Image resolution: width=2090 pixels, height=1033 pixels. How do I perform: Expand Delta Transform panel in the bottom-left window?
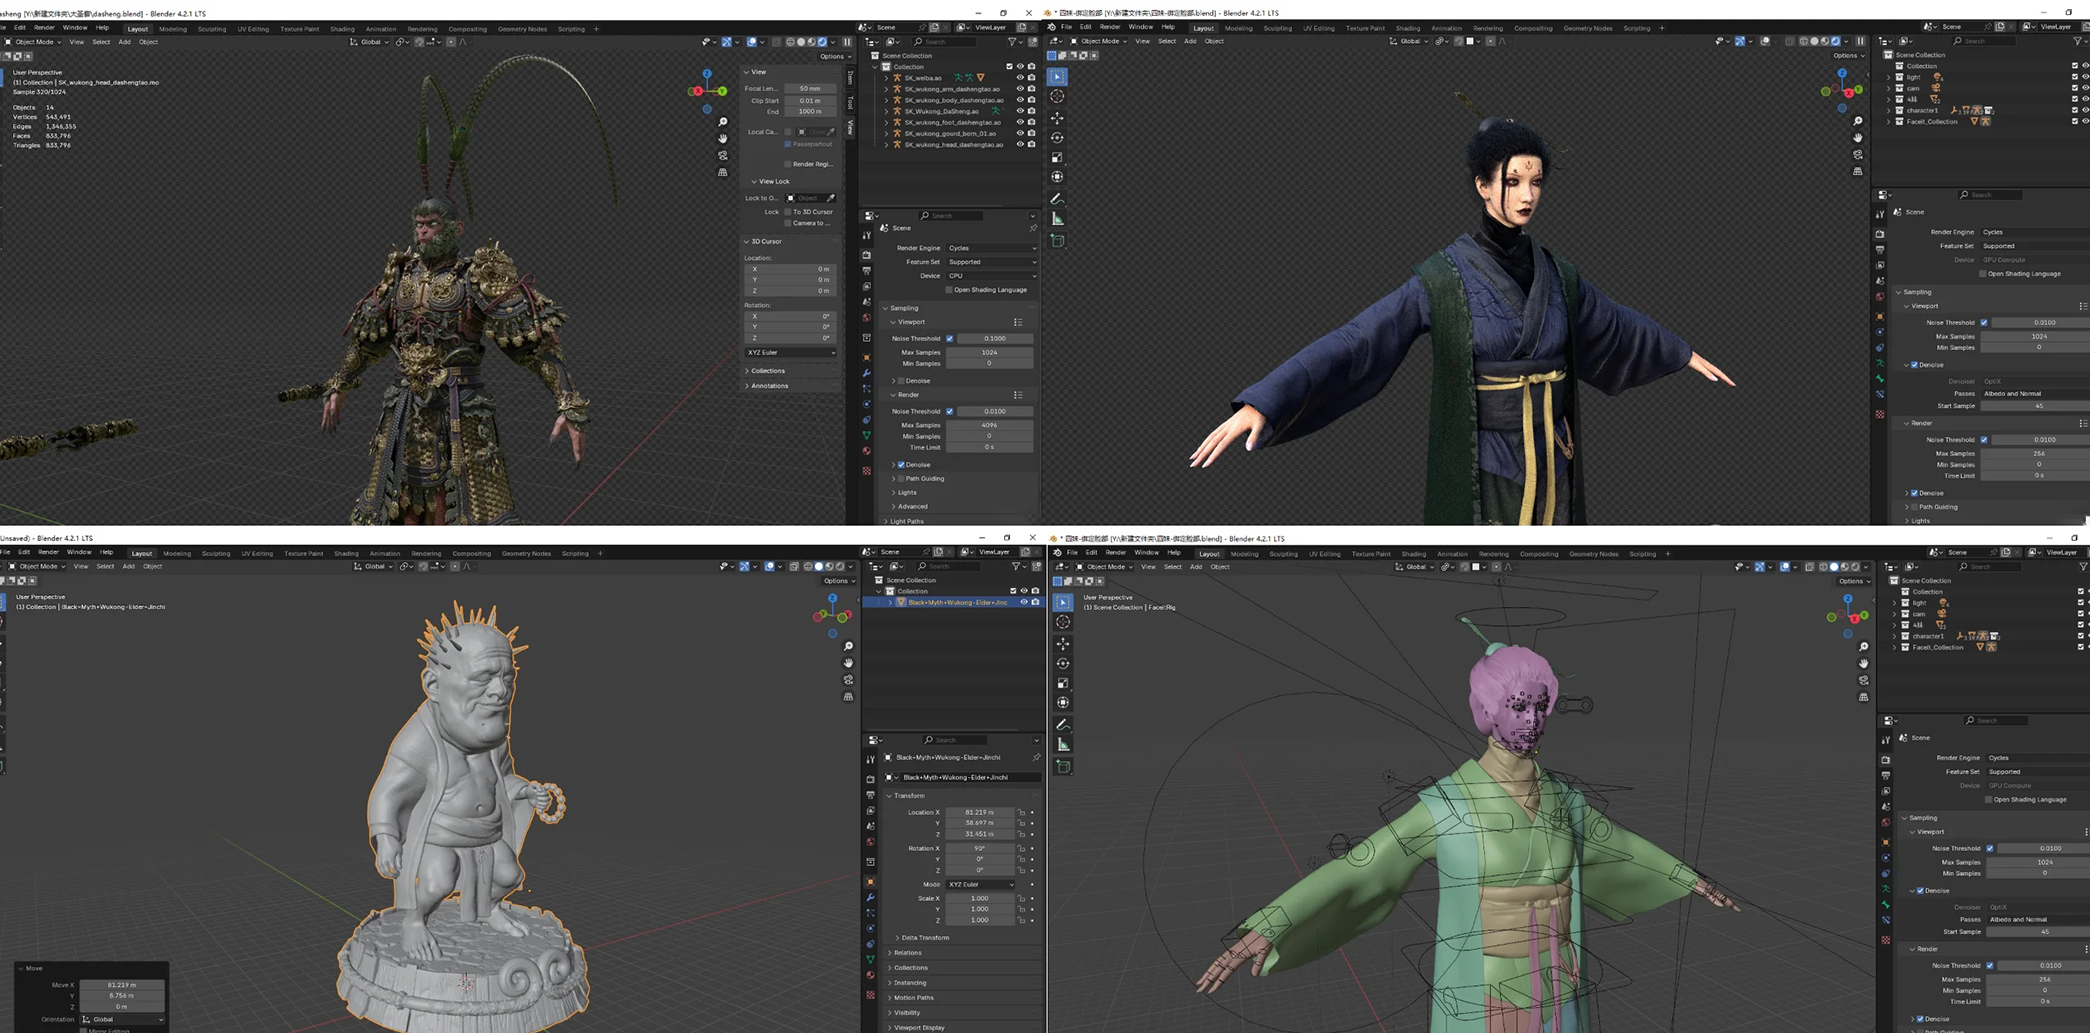tap(897, 938)
